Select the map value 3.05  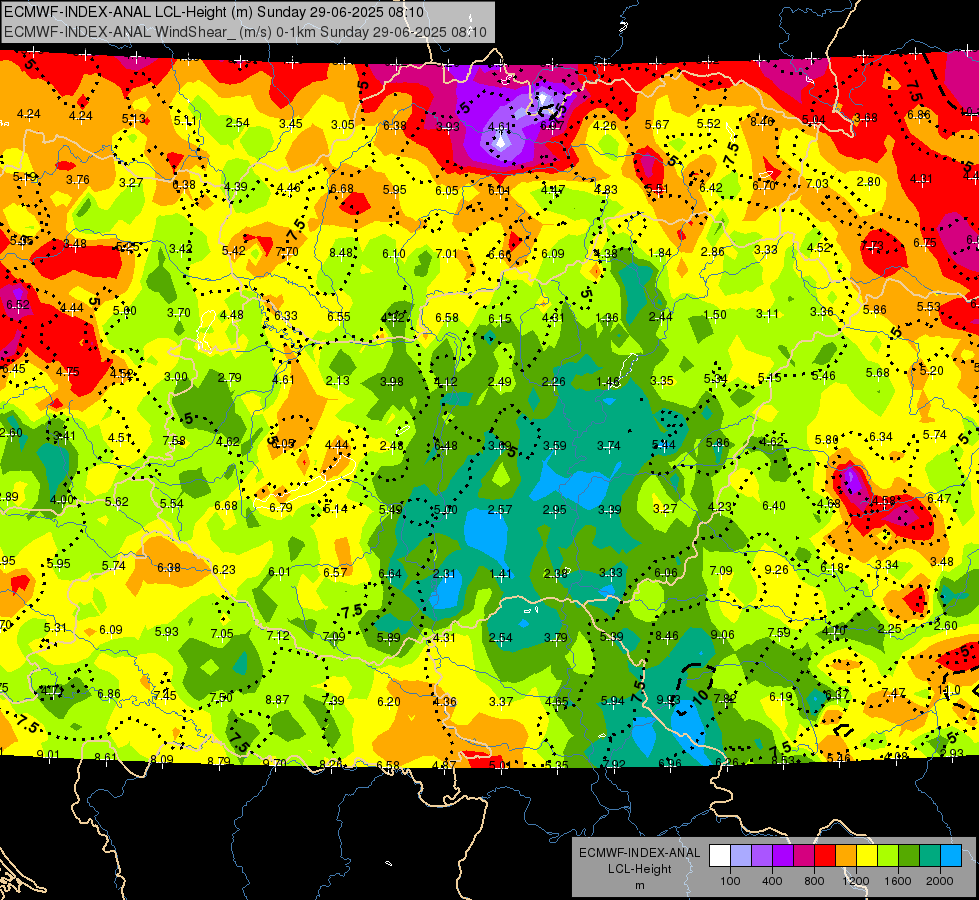tap(343, 124)
